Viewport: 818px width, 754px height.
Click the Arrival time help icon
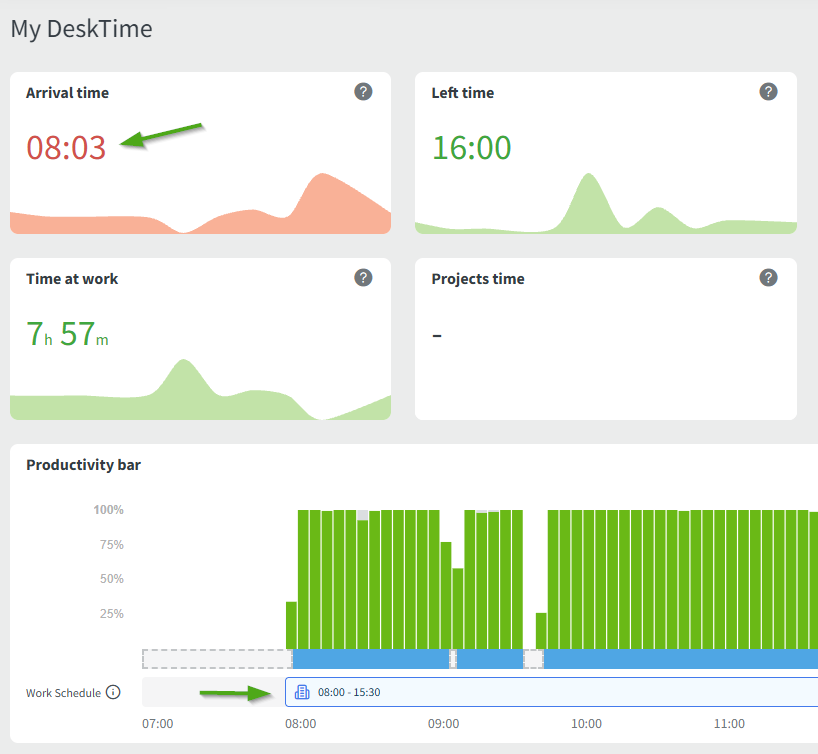click(x=363, y=92)
